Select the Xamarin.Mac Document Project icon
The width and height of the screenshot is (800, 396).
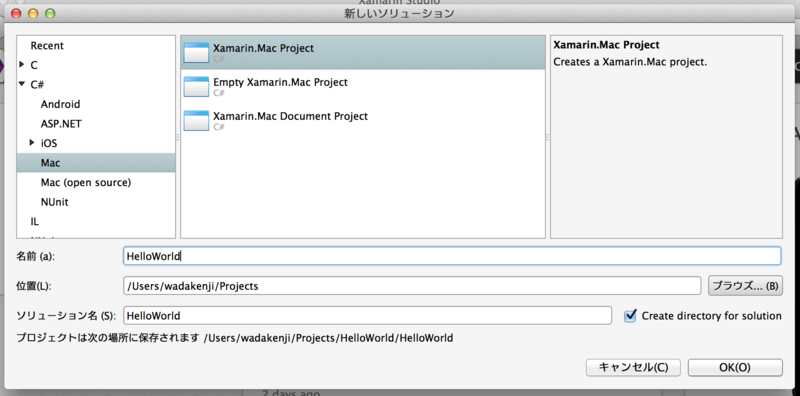[196, 120]
